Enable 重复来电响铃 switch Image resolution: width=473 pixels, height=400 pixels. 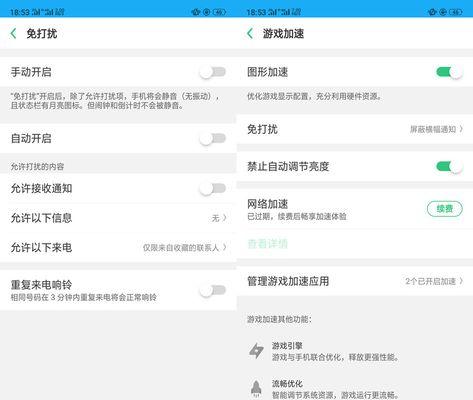213,290
